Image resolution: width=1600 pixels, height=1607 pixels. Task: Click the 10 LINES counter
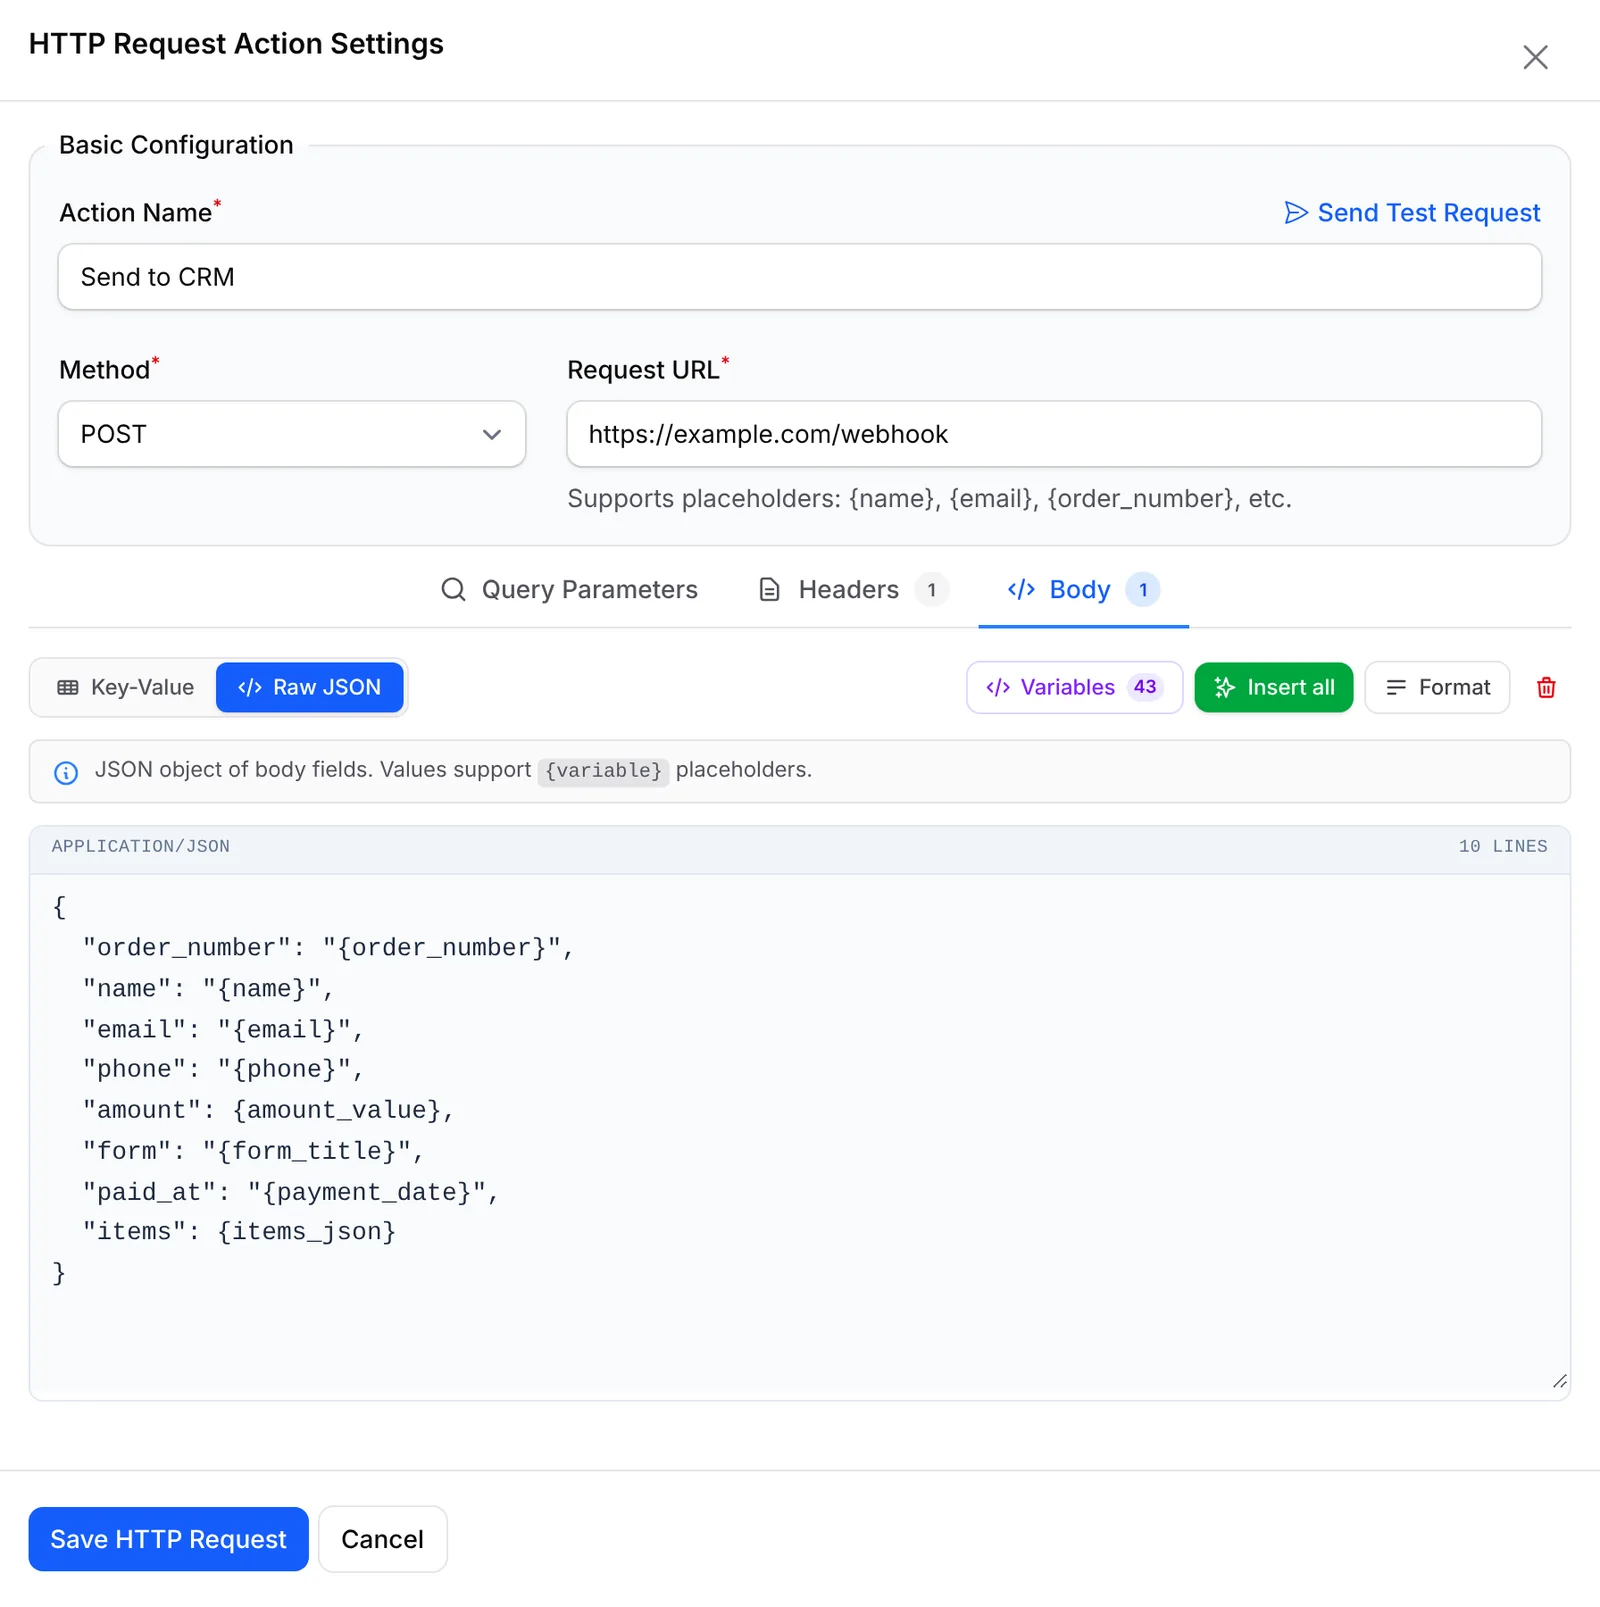tap(1503, 846)
